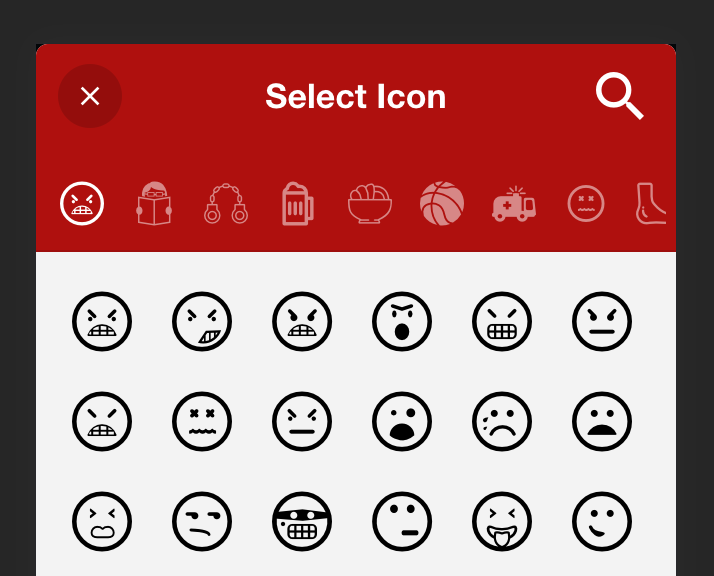Pick the masked bandit face icon

click(x=302, y=521)
